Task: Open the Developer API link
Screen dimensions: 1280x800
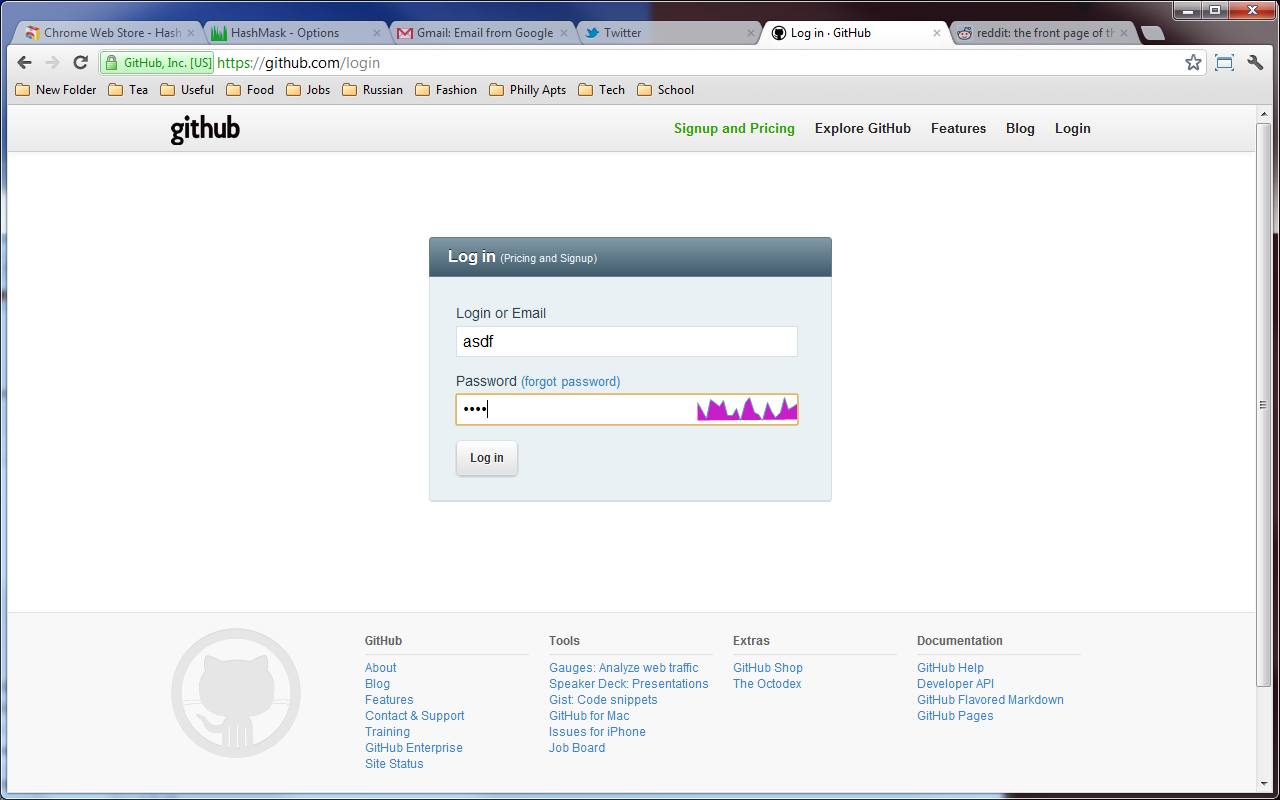Action: (955, 684)
